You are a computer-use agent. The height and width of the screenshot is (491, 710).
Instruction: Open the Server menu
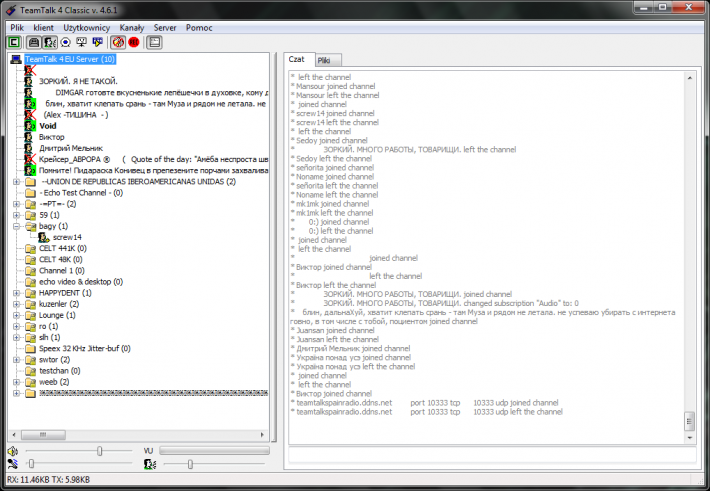click(165, 28)
